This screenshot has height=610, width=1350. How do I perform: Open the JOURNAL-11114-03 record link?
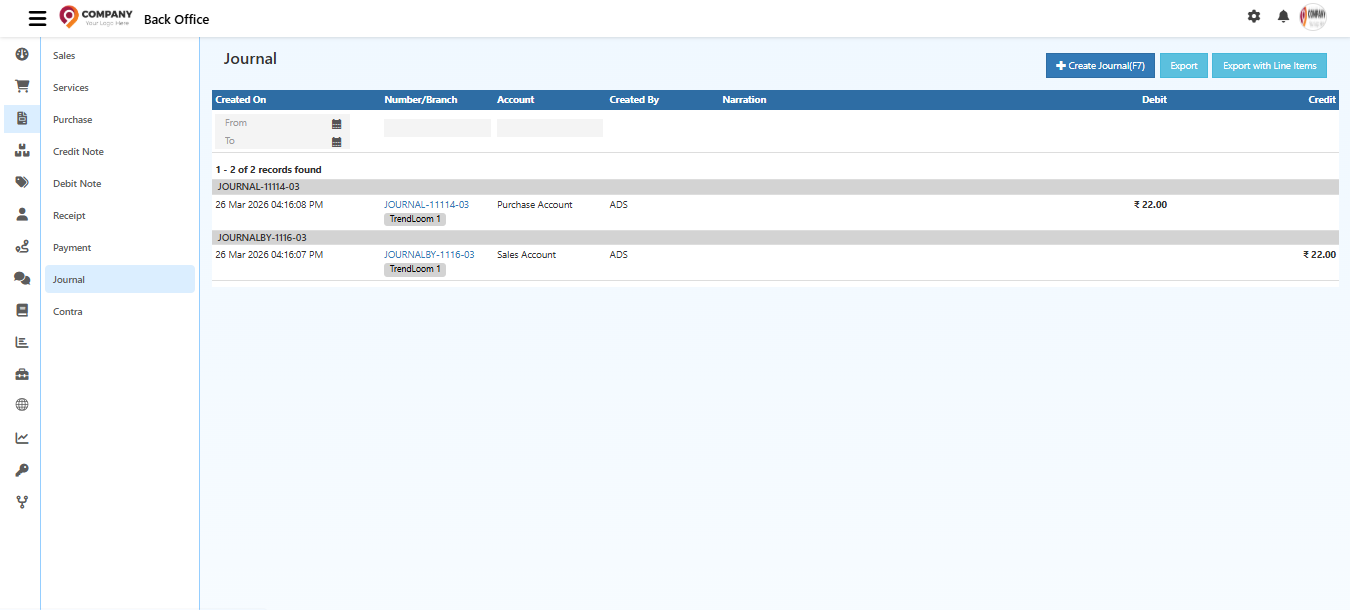click(x=426, y=204)
